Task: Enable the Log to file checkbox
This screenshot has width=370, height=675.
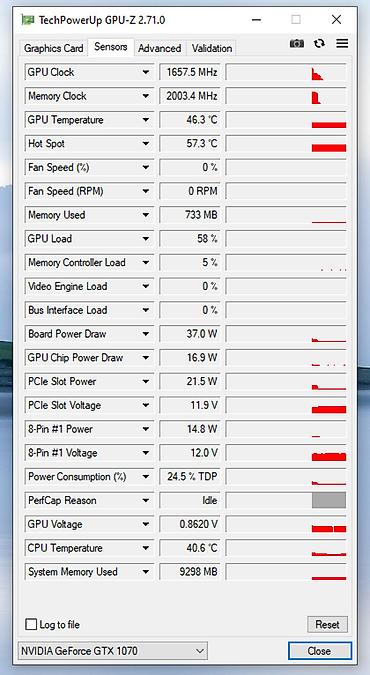Action: (x=31, y=624)
